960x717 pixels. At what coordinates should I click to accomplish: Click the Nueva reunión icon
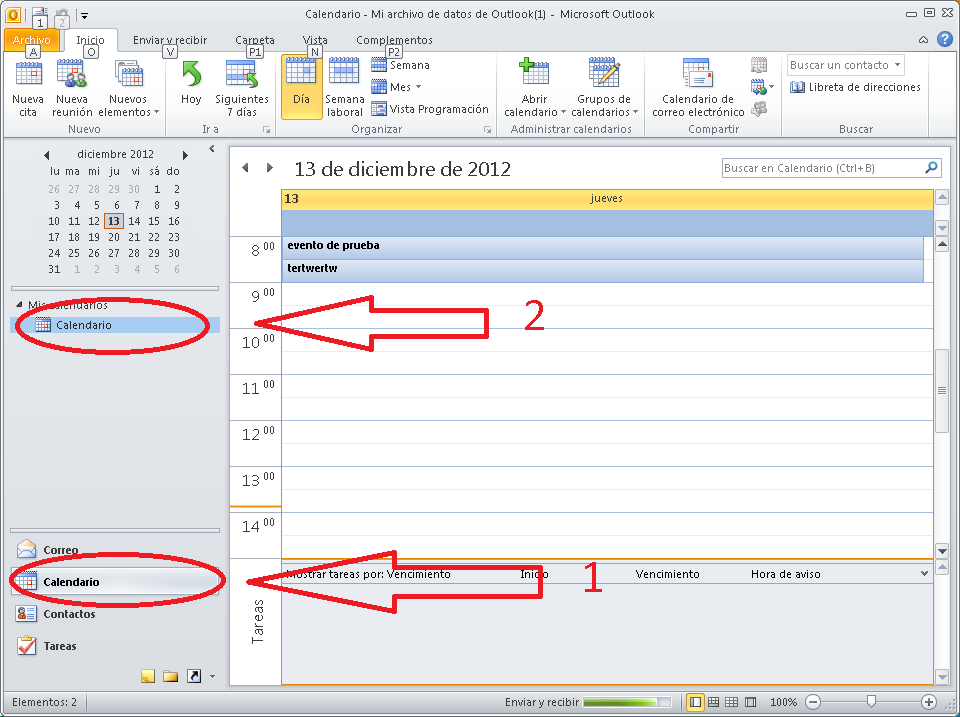pos(72,73)
